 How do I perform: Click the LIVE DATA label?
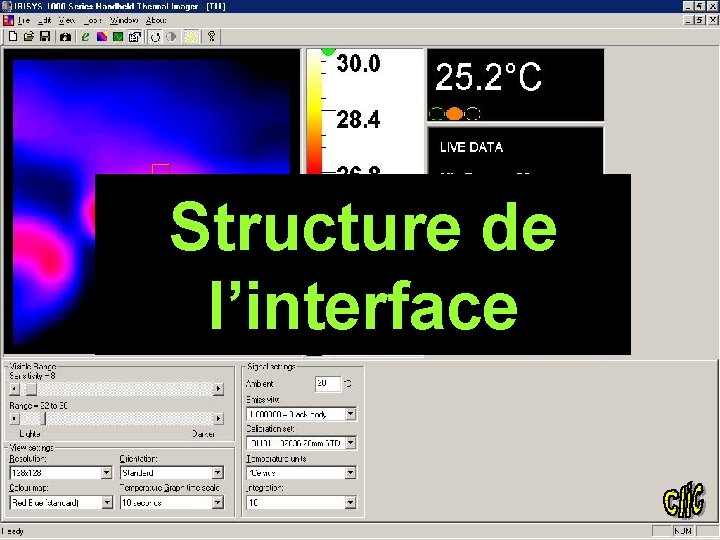(x=471, y=147)
